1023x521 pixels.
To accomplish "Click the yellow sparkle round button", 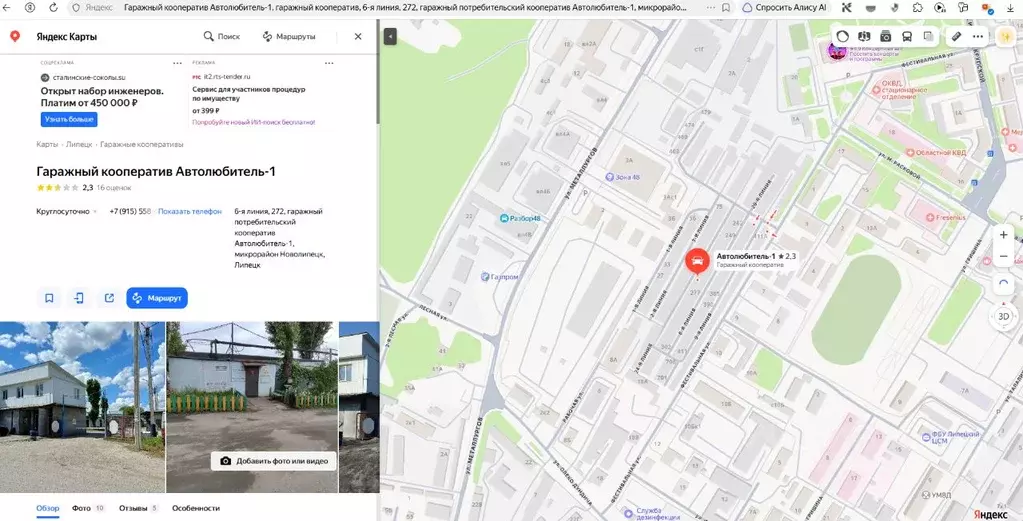I will click(x=1006, y=37).
